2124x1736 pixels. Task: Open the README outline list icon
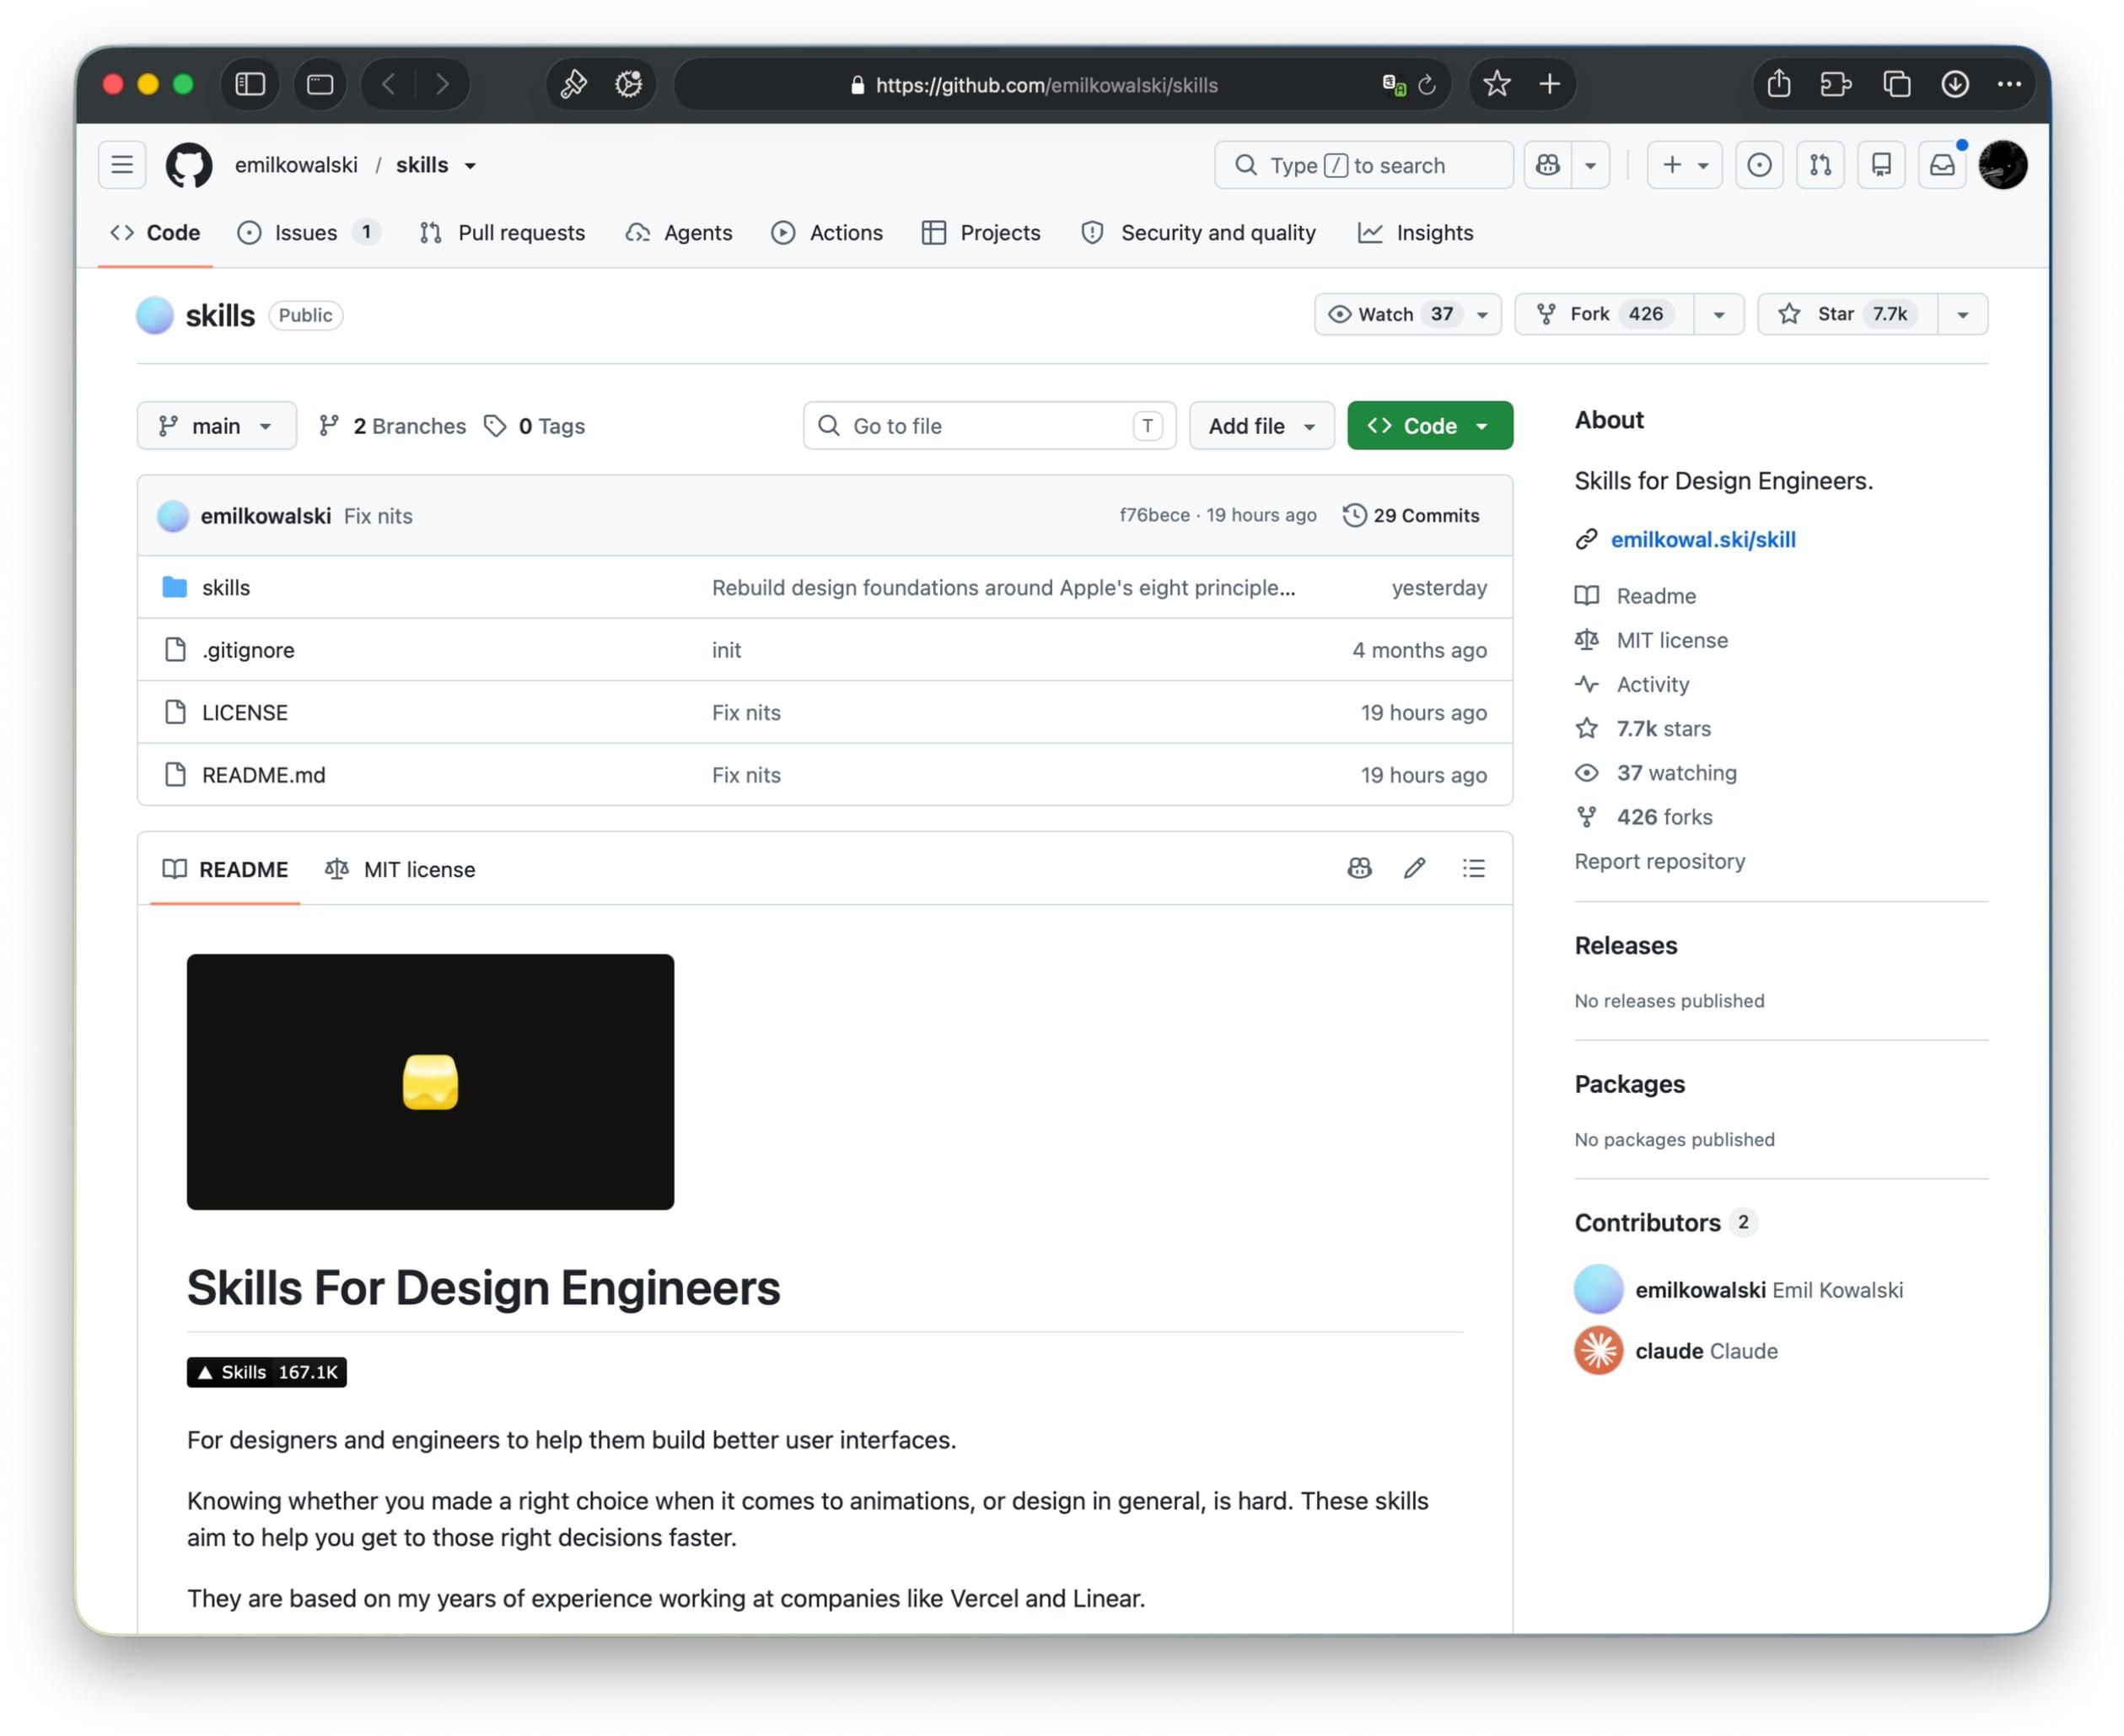(1473, 868)
